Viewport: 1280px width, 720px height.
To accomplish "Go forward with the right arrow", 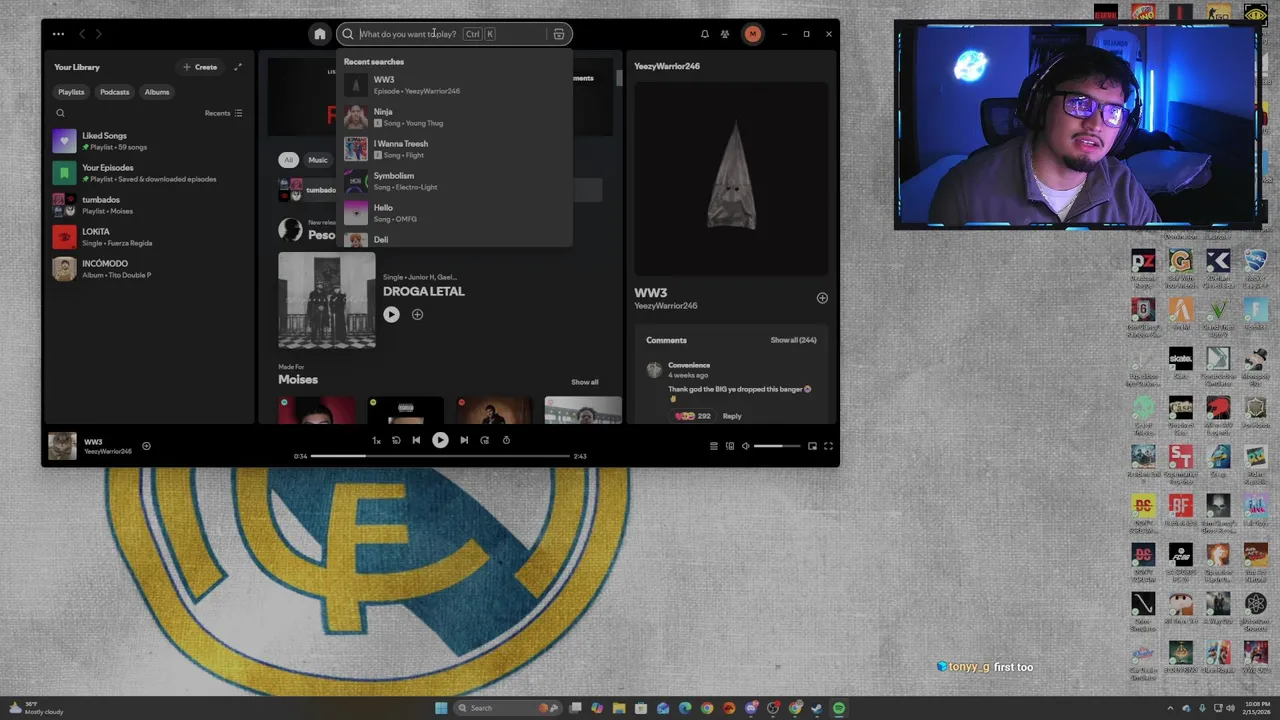I will tap(98, 34).
